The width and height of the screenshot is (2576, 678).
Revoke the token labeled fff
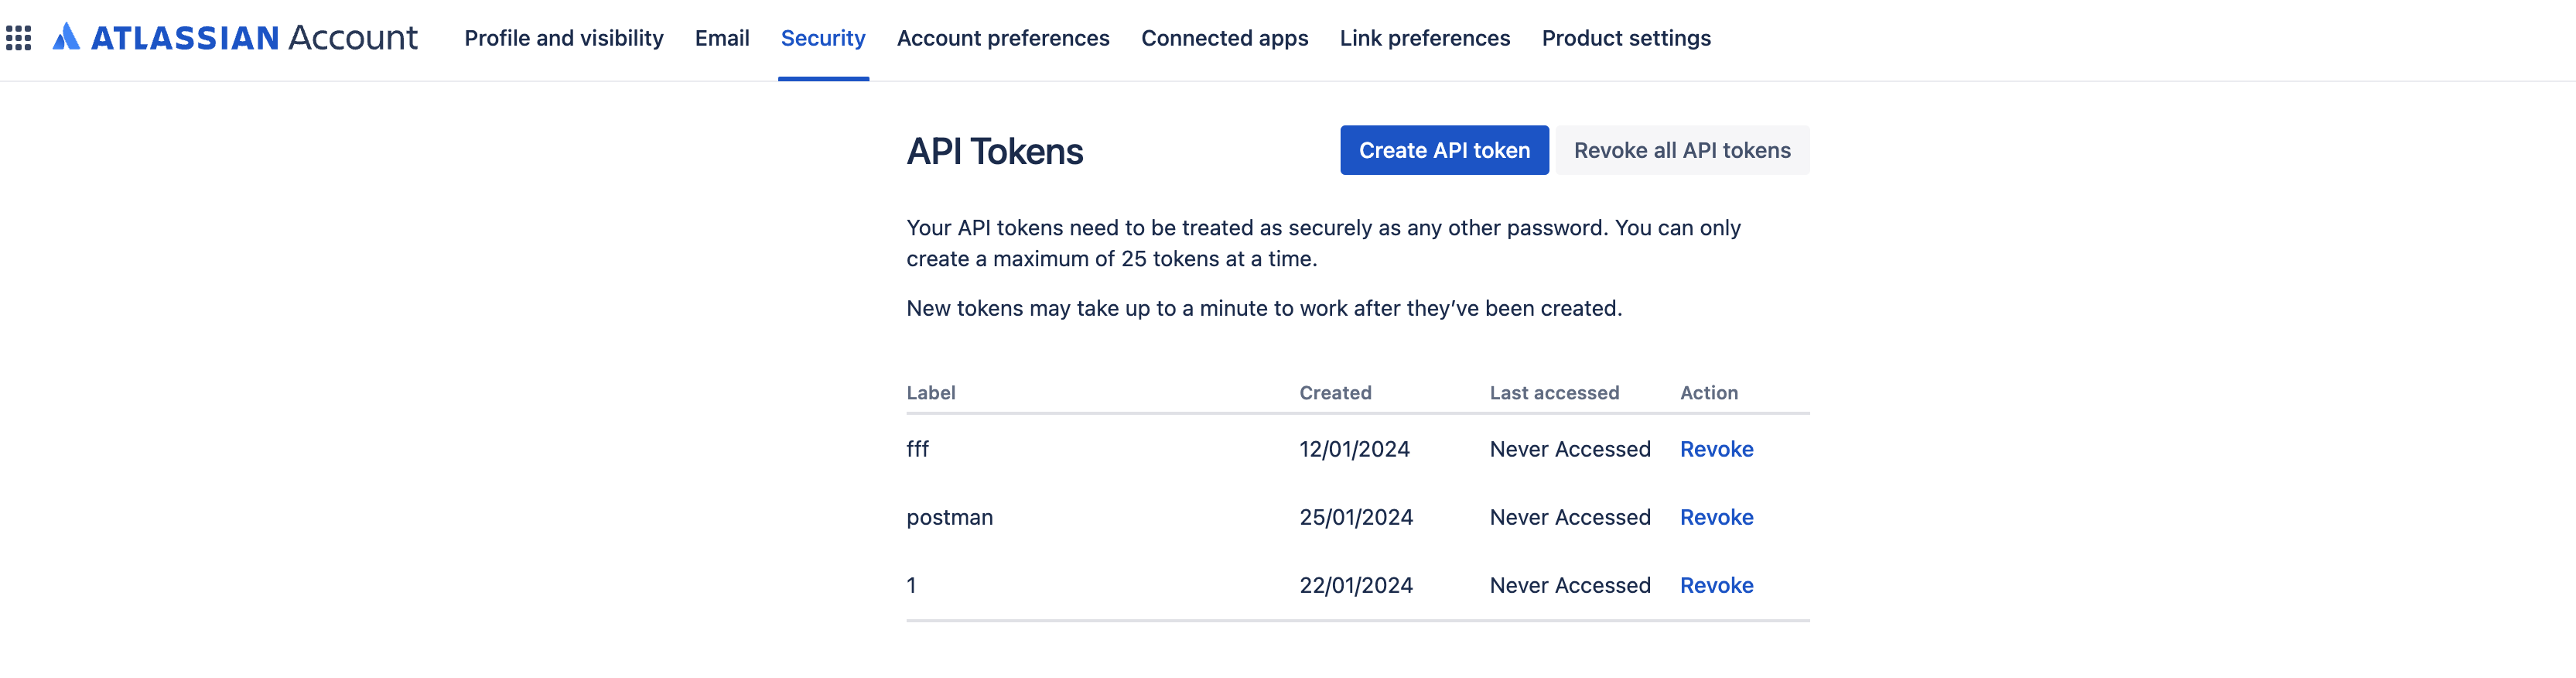[1716, 449]
